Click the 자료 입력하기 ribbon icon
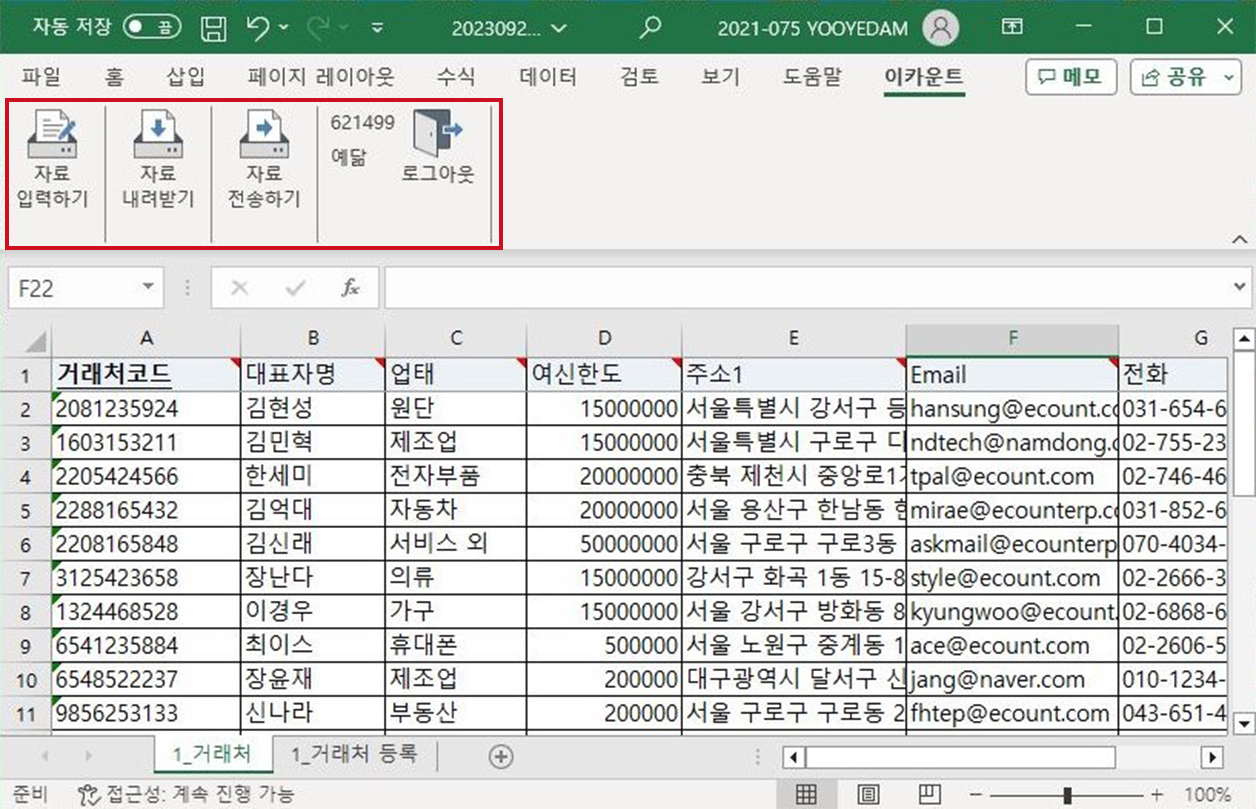The width and height of the screenshot is (1256, 809). pyautogui.click(x=53, y=136)
